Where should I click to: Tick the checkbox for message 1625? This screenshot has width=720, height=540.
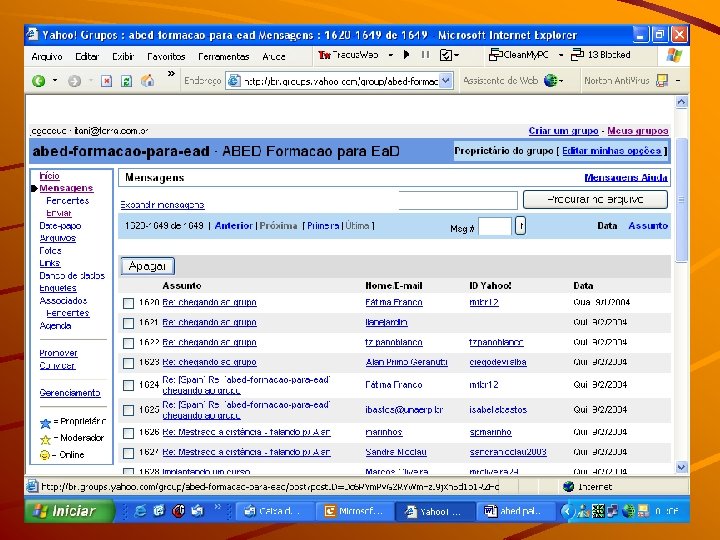[x=129, y=410]
